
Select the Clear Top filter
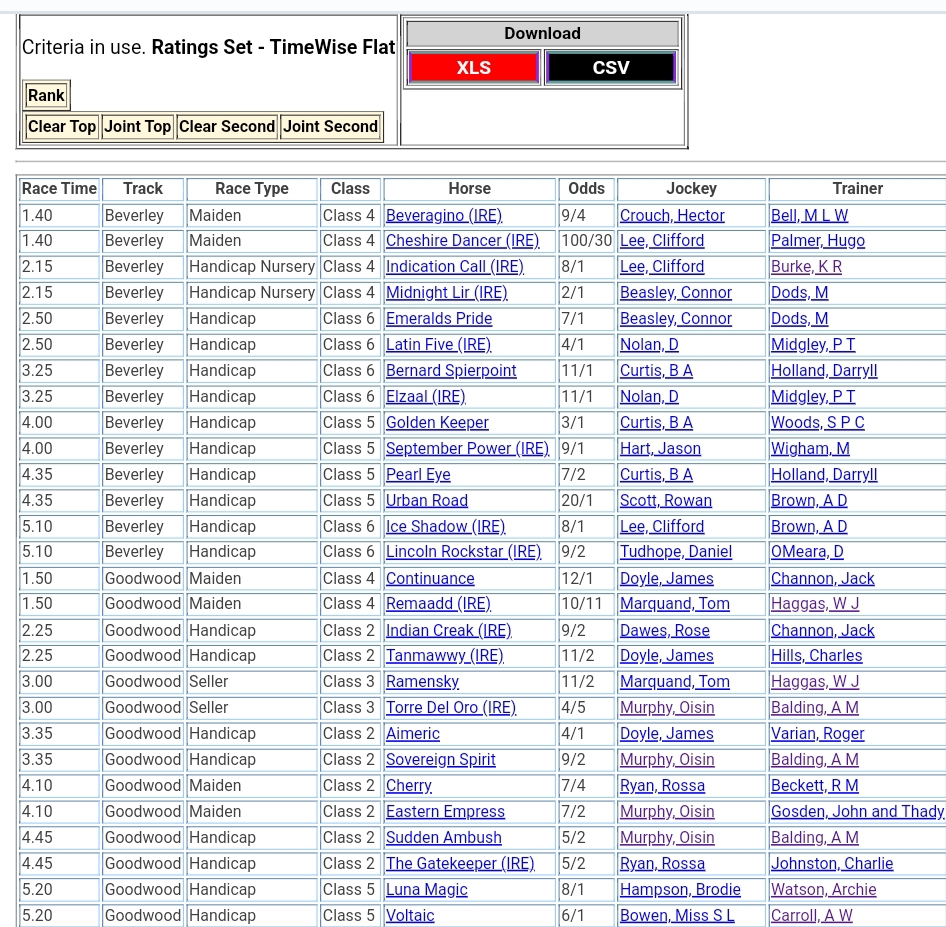click(x=62, y=127)
